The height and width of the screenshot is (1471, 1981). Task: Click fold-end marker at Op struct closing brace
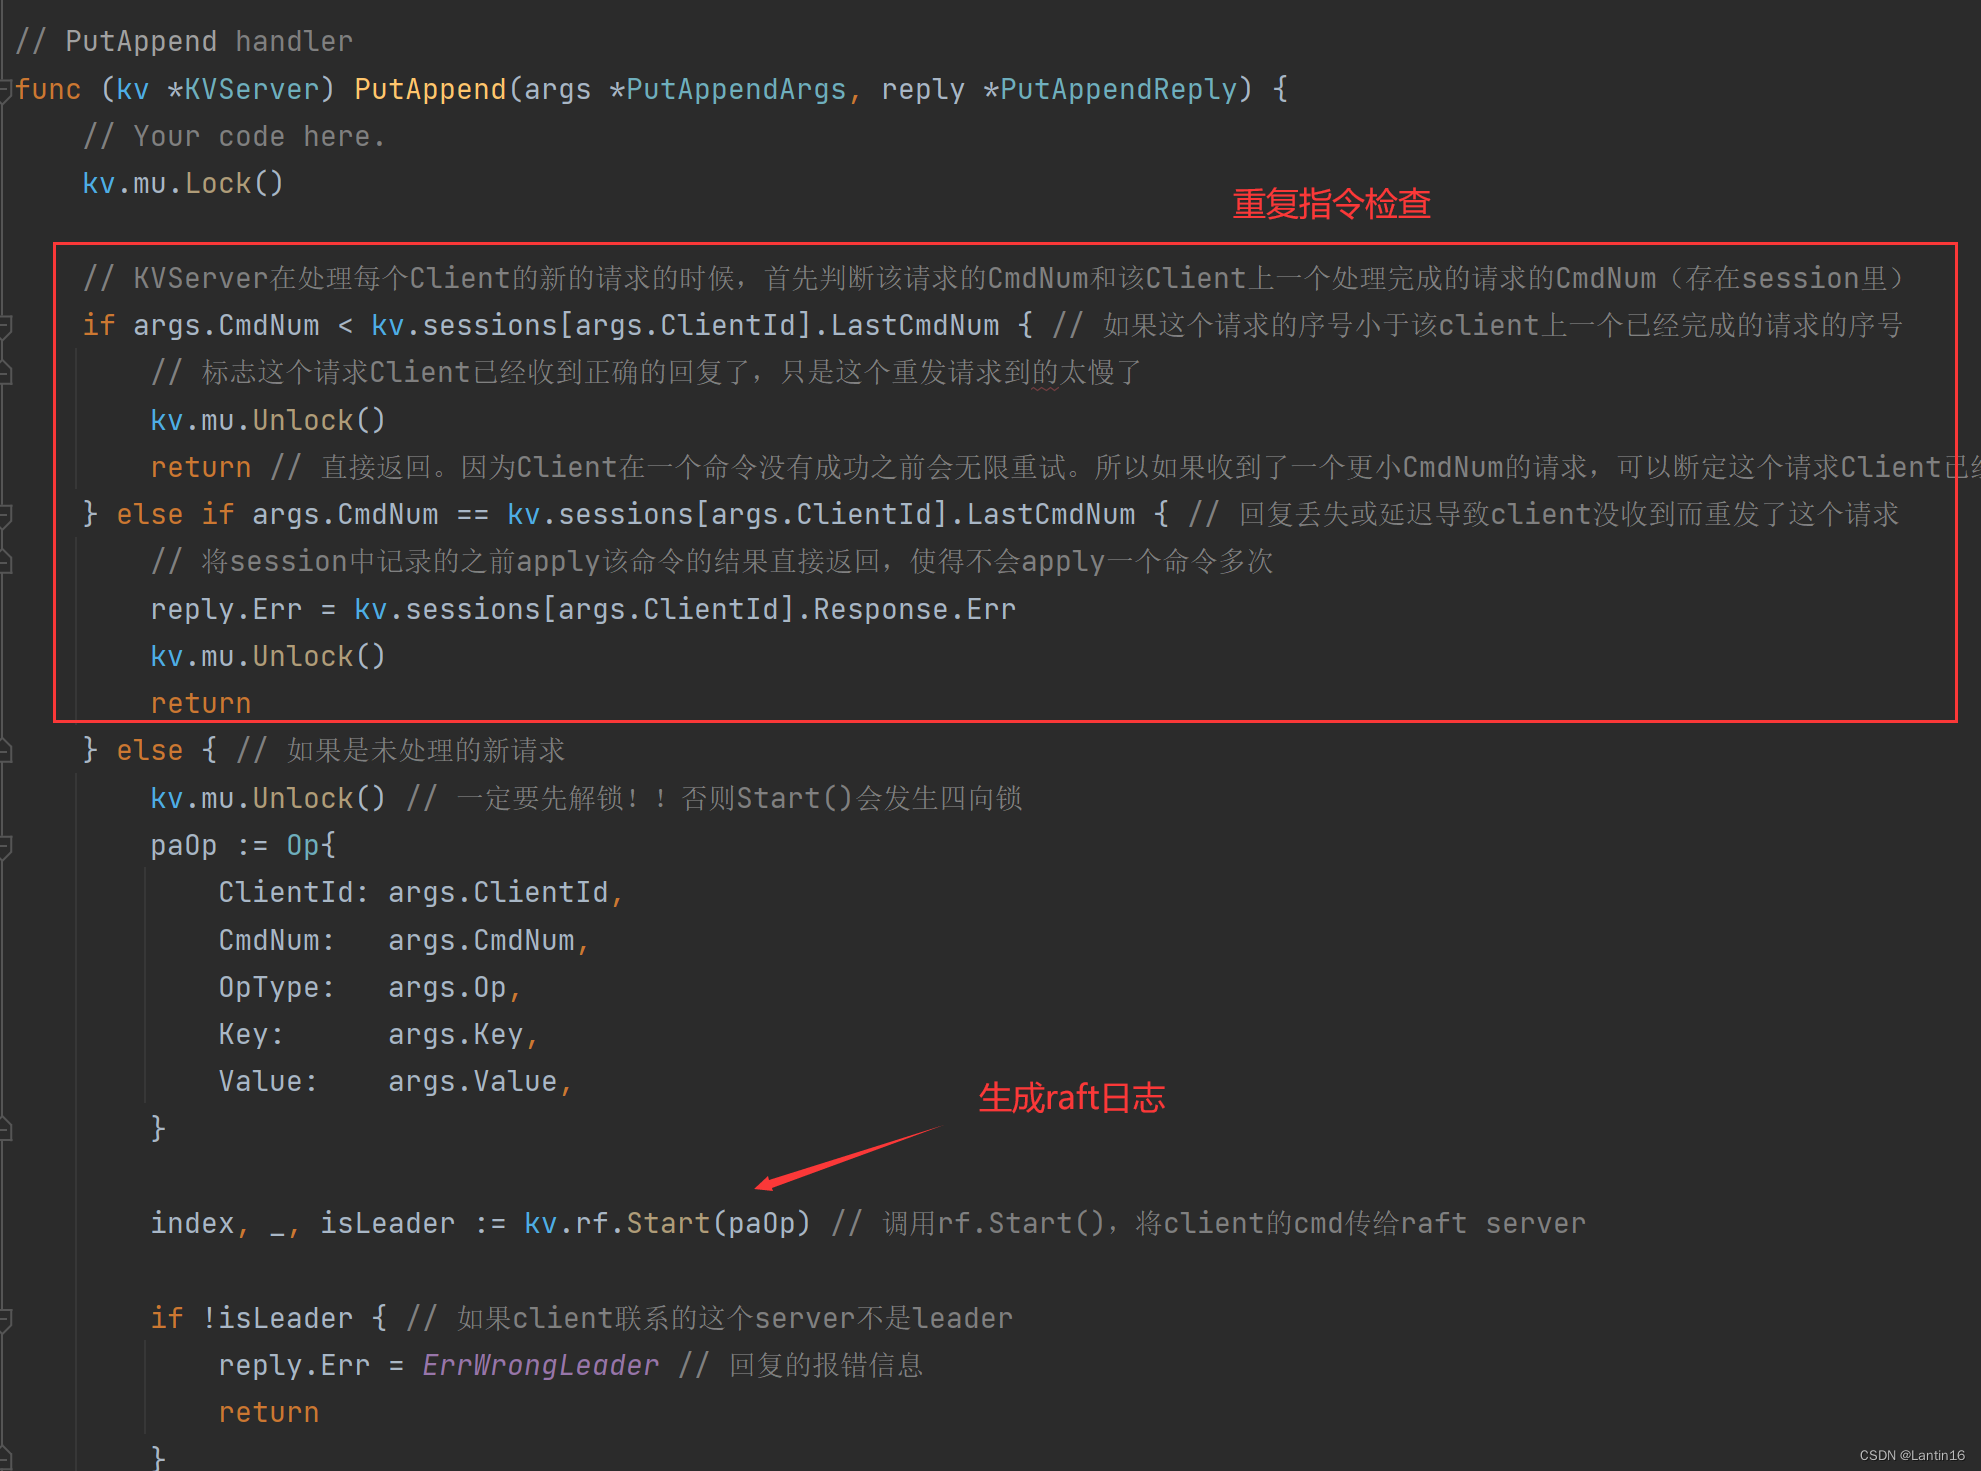tap(5, 1129)
